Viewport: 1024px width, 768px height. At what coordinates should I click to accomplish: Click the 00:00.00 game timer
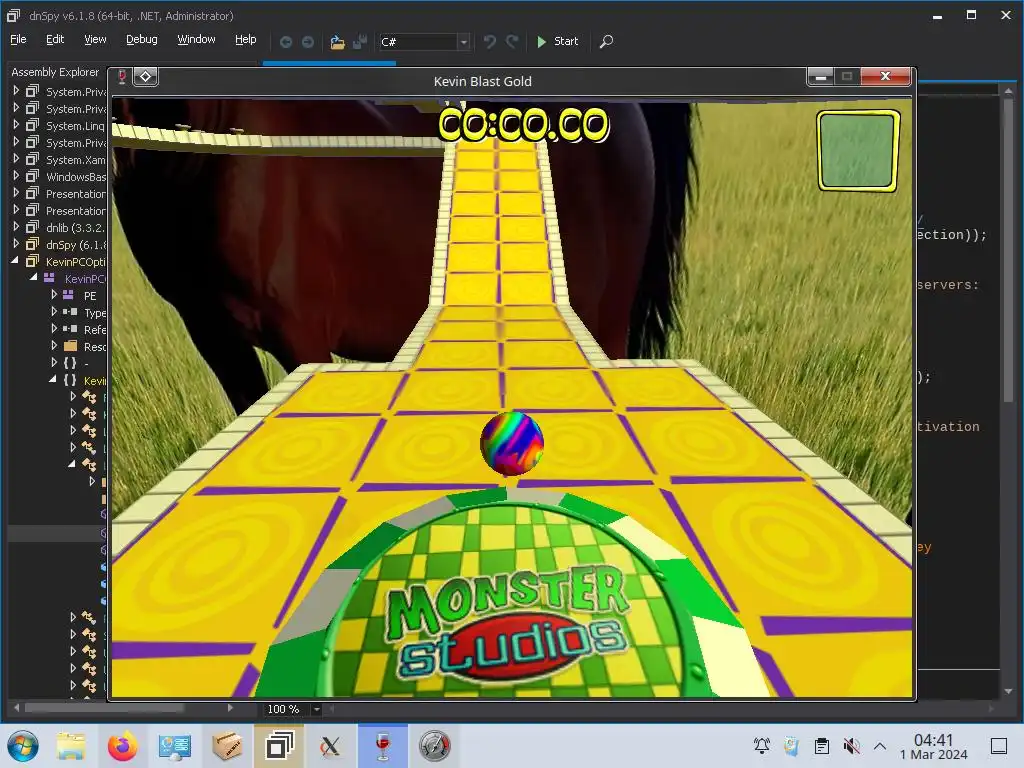[x=523, y=124]
